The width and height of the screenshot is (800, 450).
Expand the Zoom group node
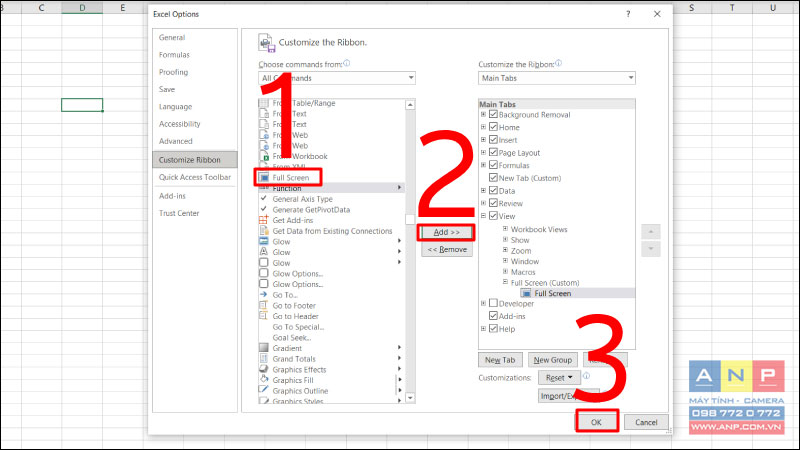click(x=505, y=250)
